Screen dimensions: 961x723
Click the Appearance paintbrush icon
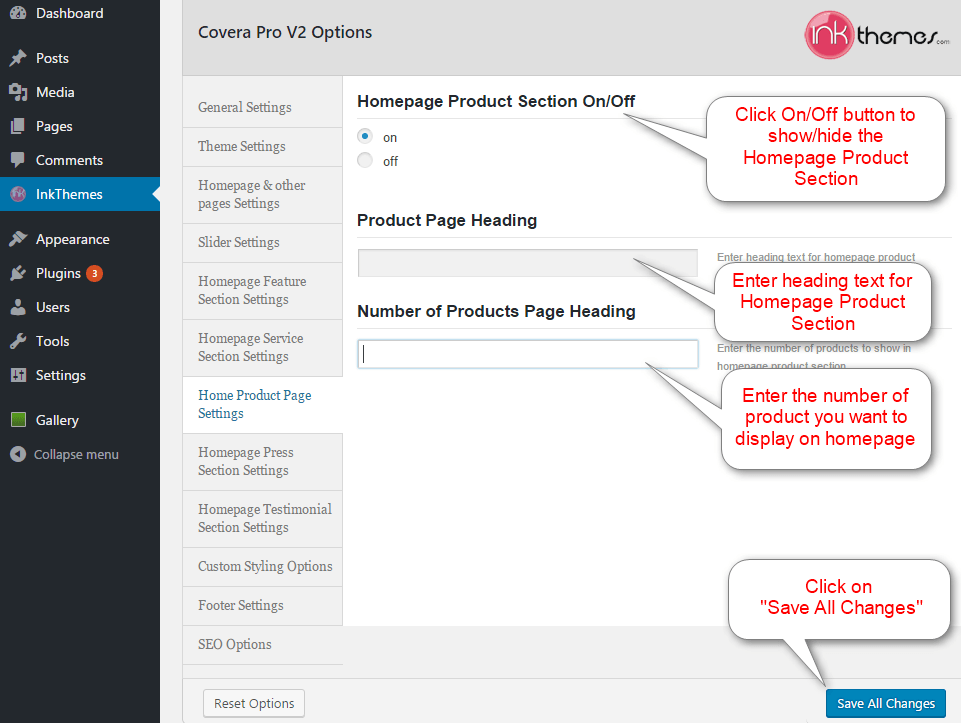pos(18,239)
